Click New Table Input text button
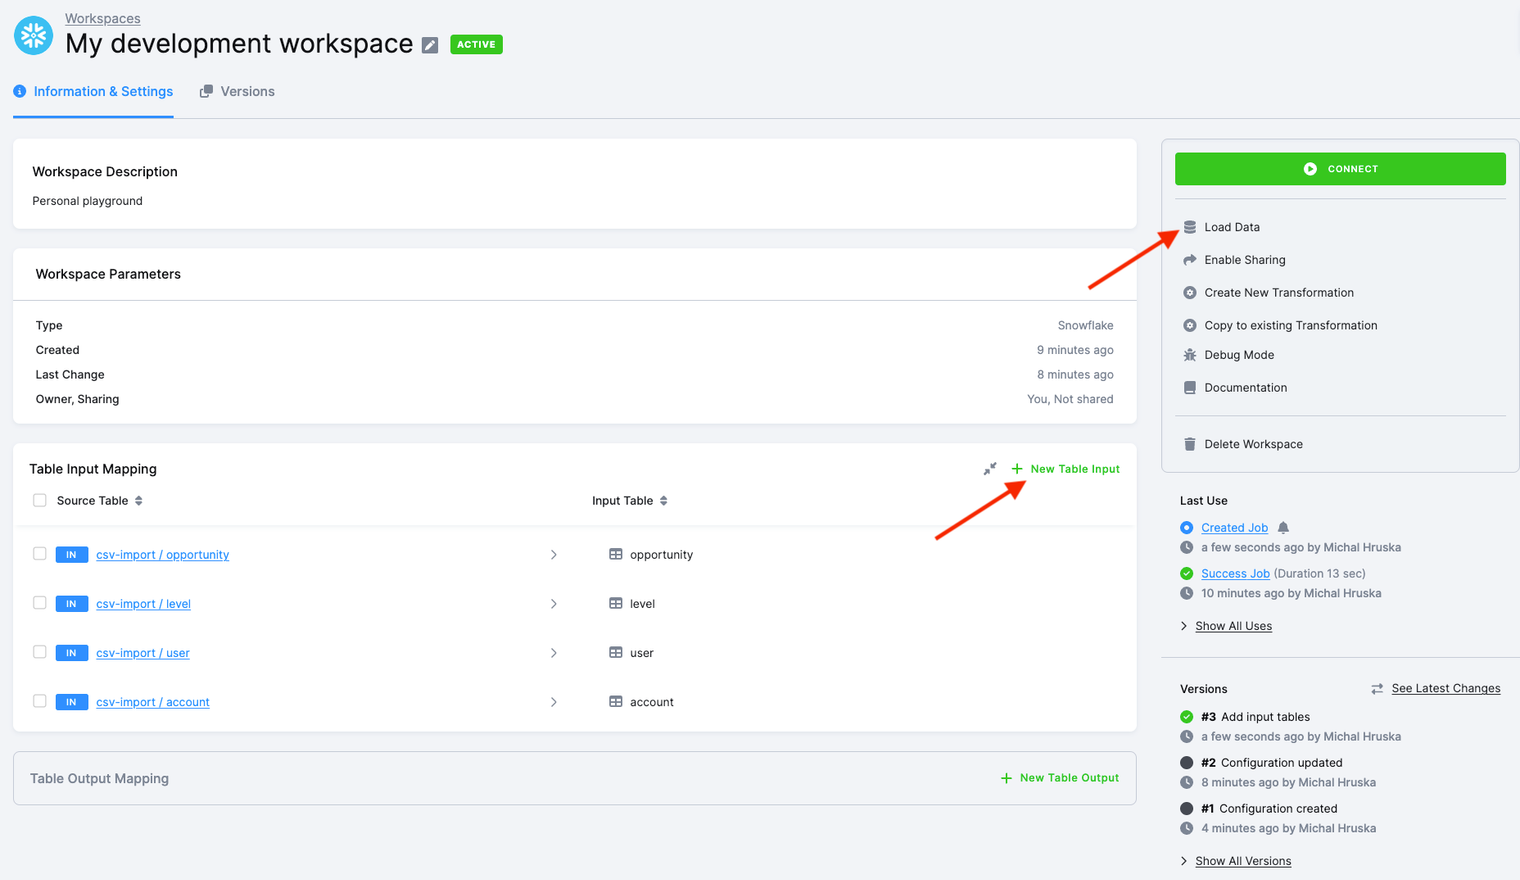The height and width of the screenshot is (880, 1520). [1075, 469]
